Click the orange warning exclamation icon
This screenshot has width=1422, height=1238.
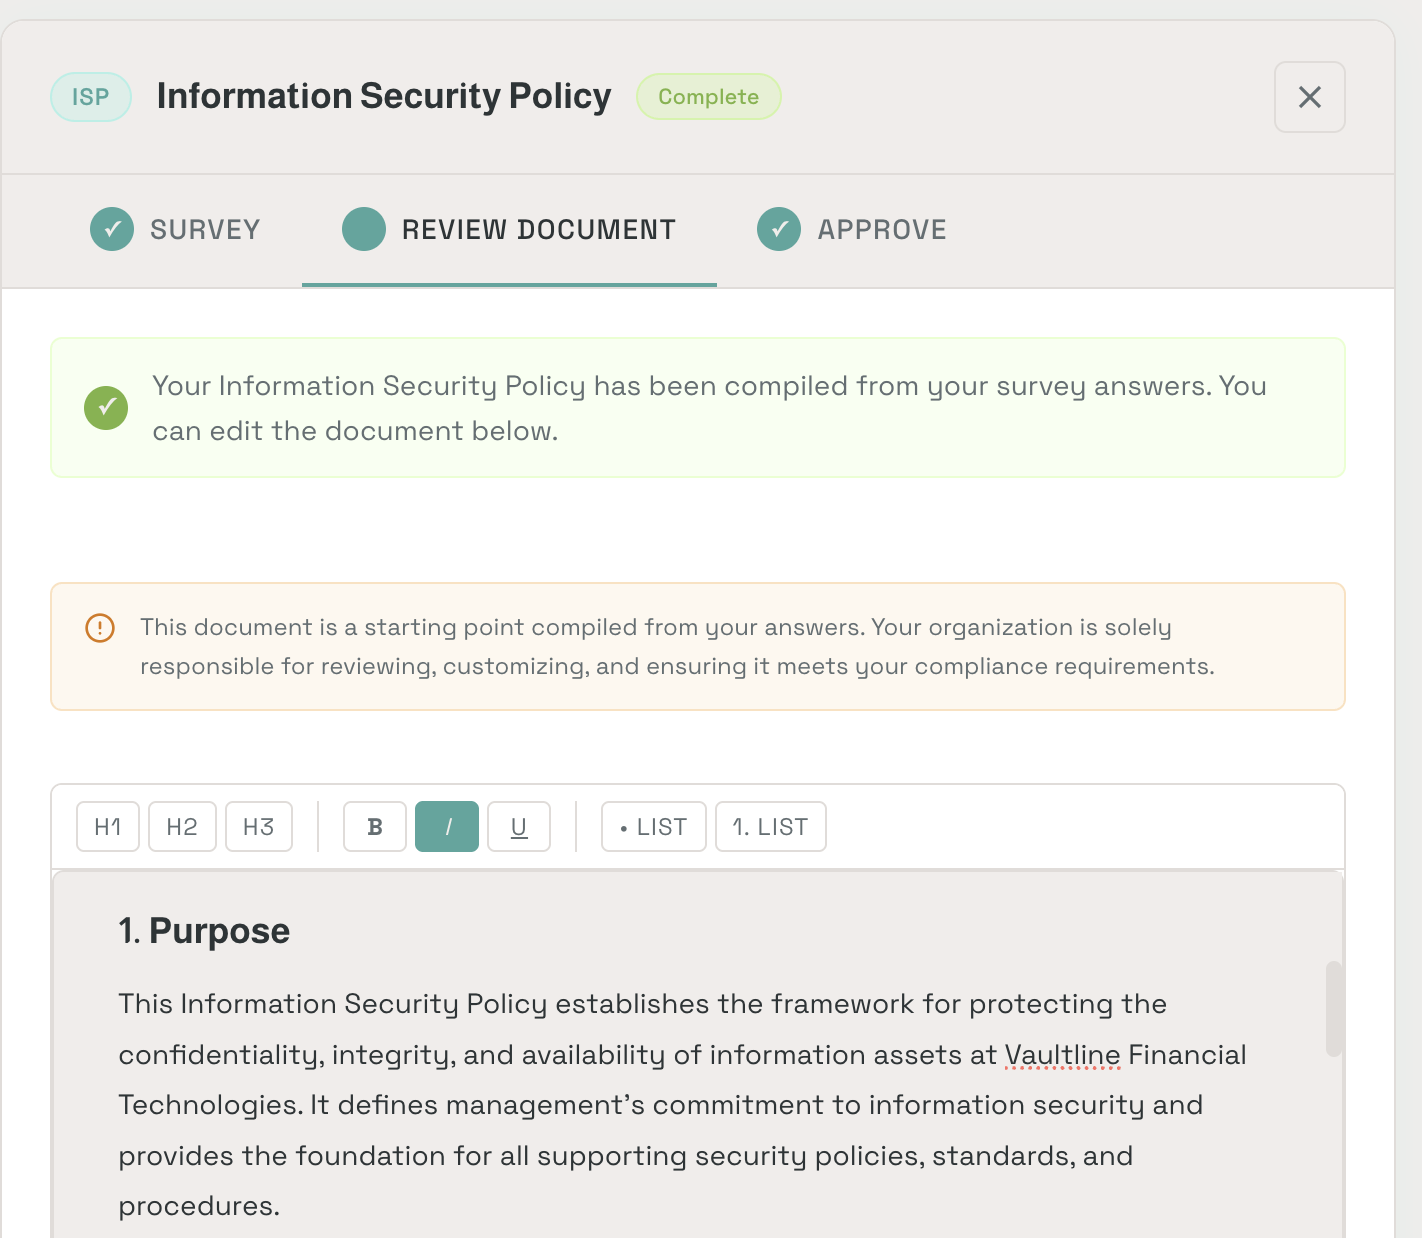point(100,628)
